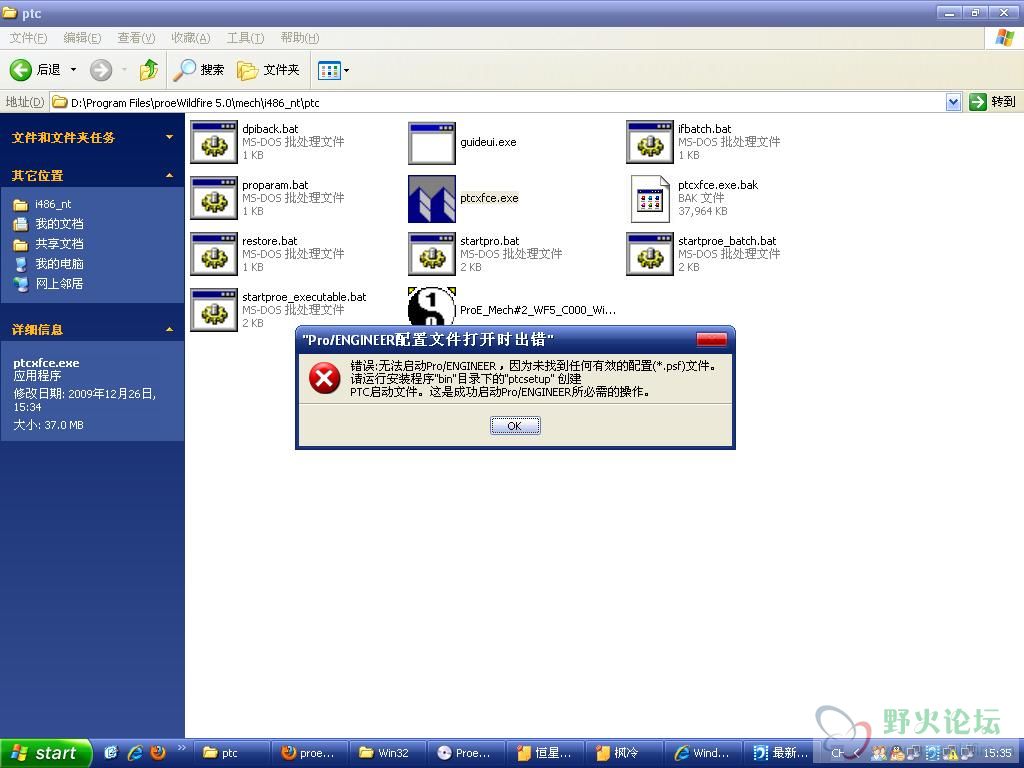Click the show desktop quick launch icon
The height and width of the screenshot is (768, 1024).
(111, 753)
